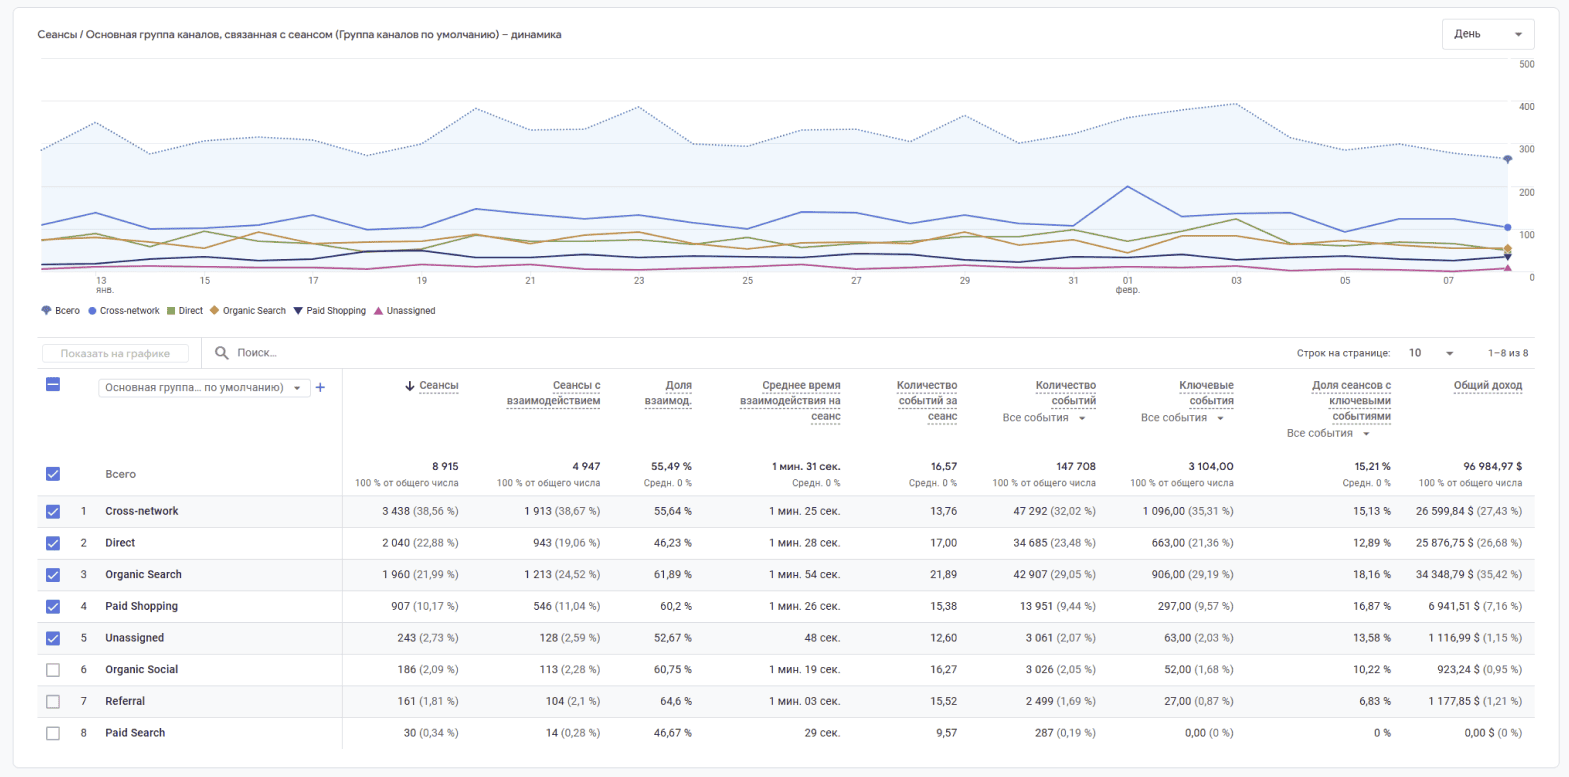Click Unassigned time value 48 сек.
This screenshot has width=1569, height=777.
pyautogui.click(x=822, y=638)
